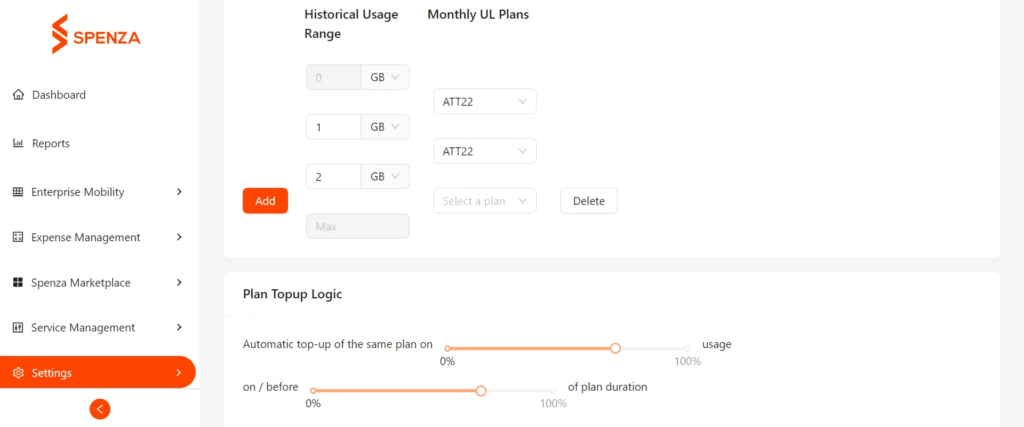Open the GB unit dropdown beside value 2
The width and height of the screenshot is (1024, 427).
pyautogui.click(x=385, y=176)
